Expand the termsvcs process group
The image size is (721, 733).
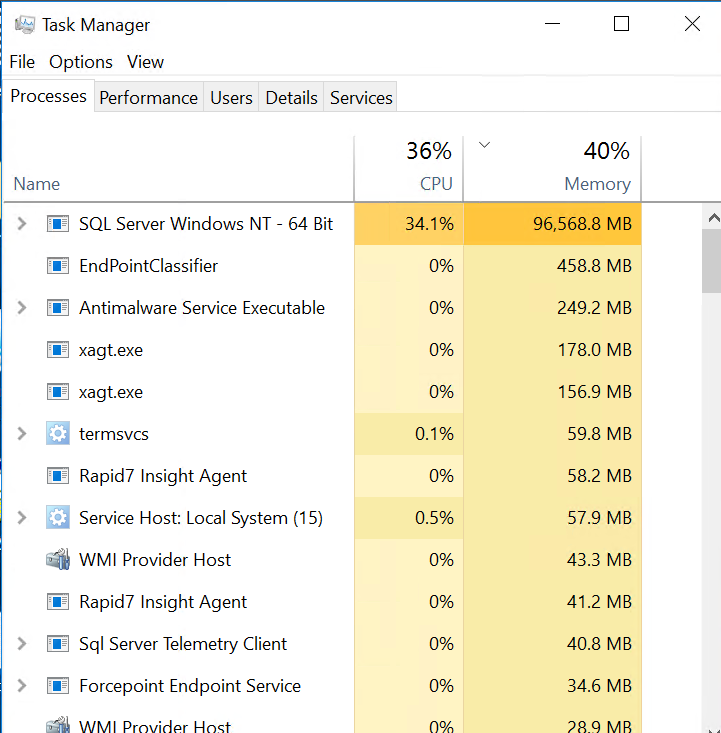click(x=22, y=433)
